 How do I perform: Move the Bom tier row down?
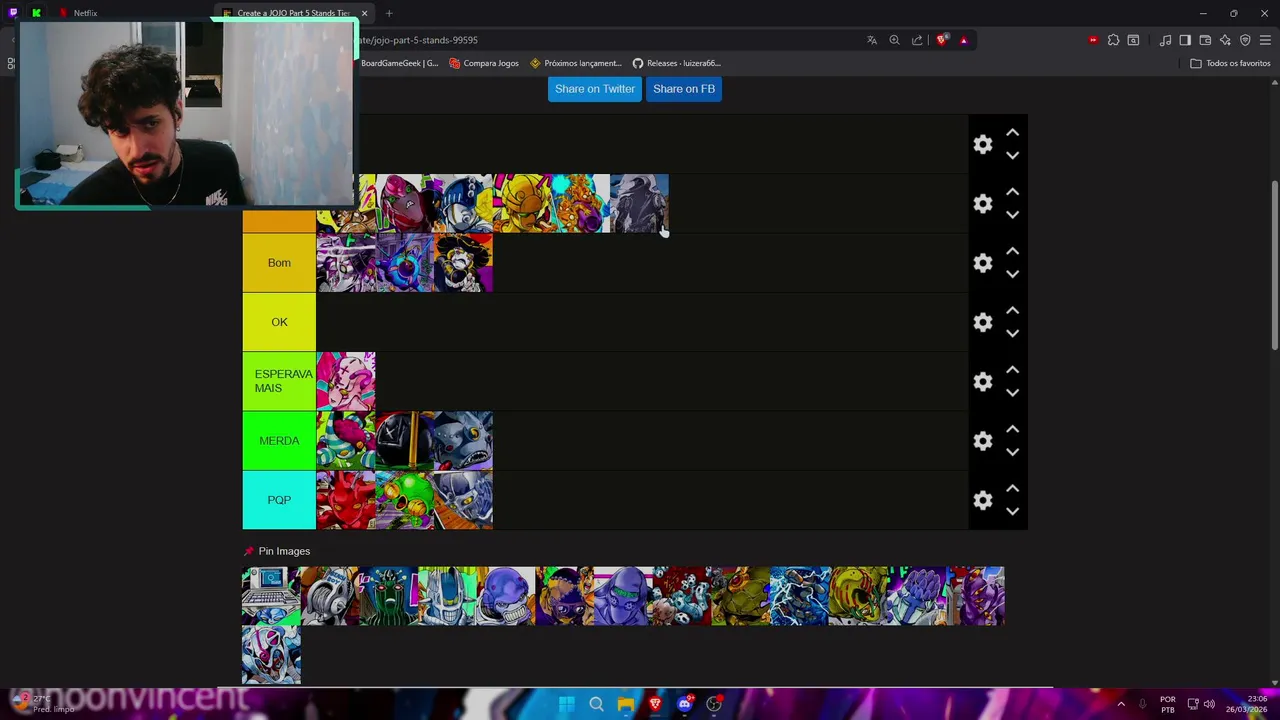pyautogui.click(x=1012, y=274)
